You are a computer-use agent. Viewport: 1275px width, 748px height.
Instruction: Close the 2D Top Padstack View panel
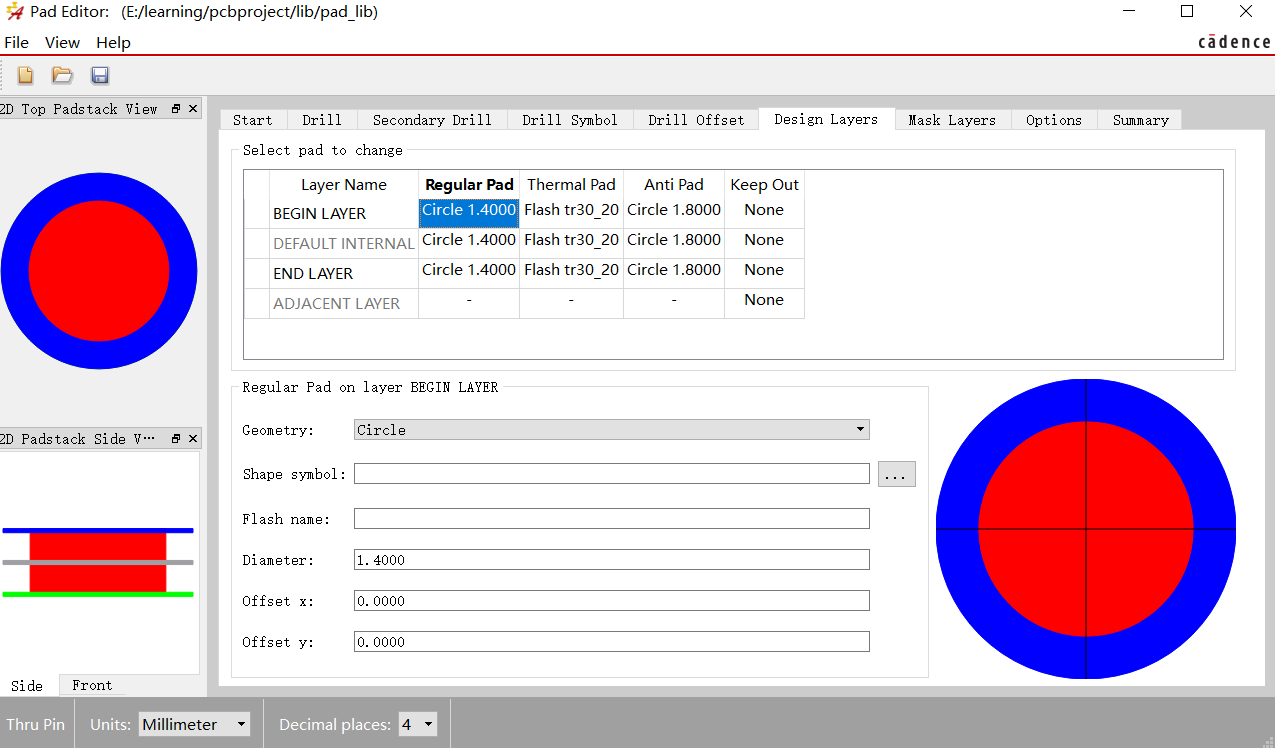(x=193, y=109)
